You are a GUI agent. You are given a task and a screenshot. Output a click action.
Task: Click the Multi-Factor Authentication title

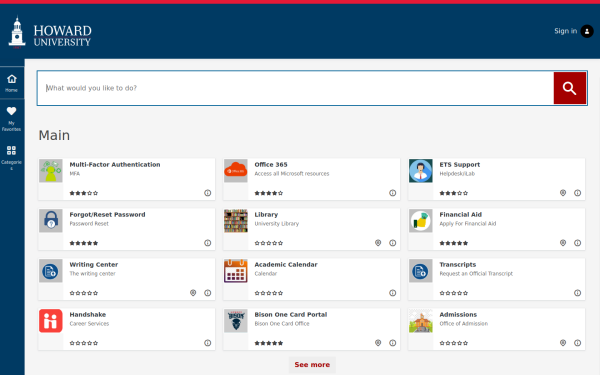click(x=115, y=165)
